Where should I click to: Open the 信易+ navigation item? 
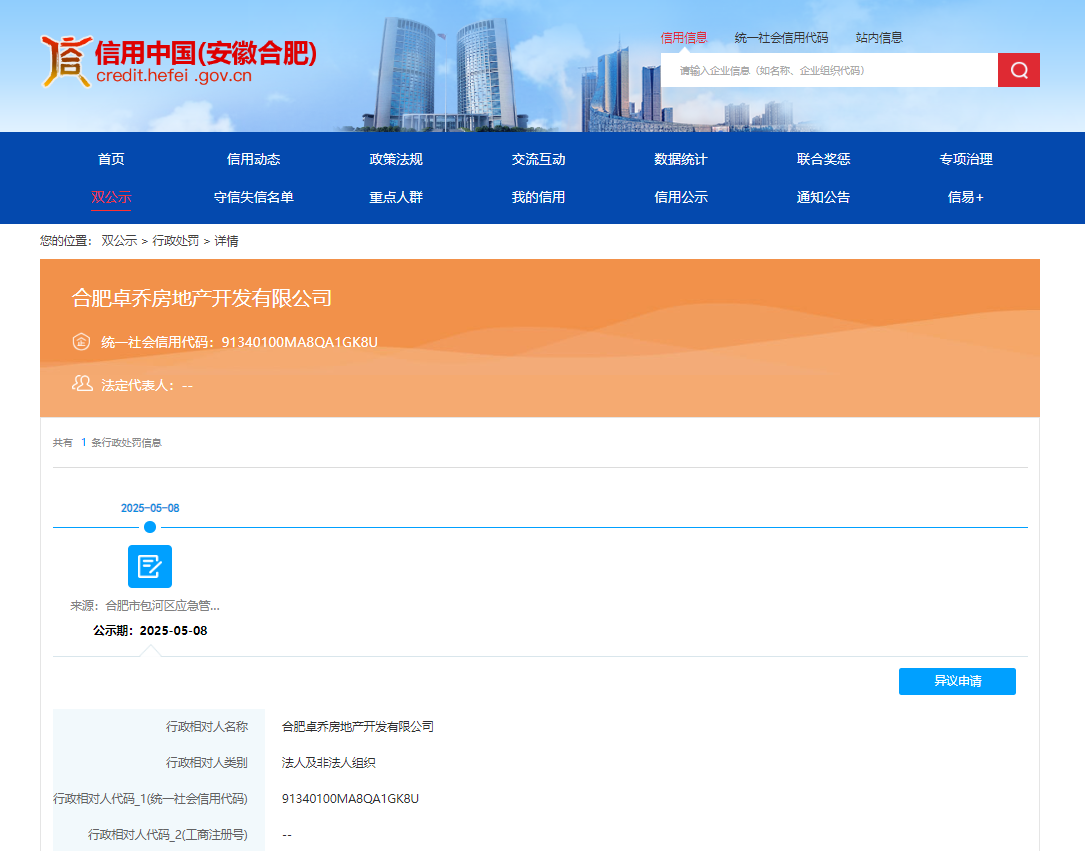(965, 197)
